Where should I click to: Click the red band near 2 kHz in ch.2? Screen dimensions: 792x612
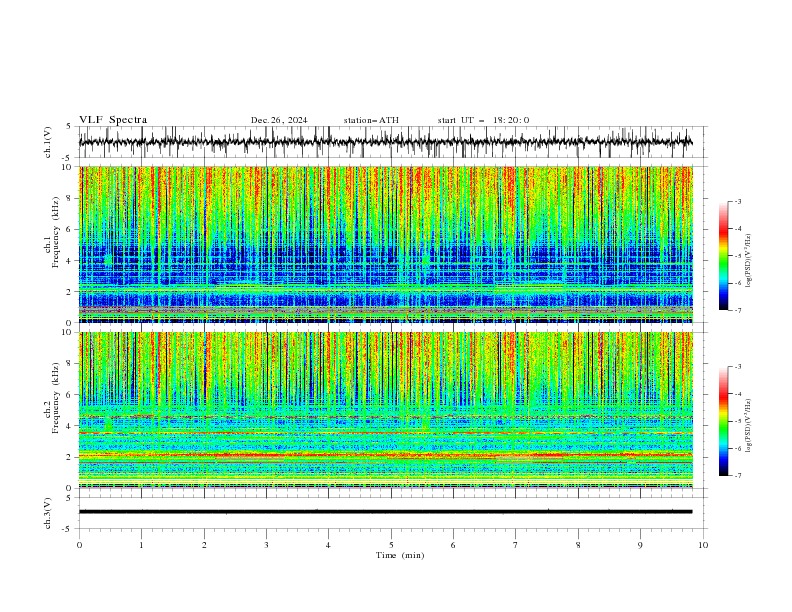pos(385,455)
